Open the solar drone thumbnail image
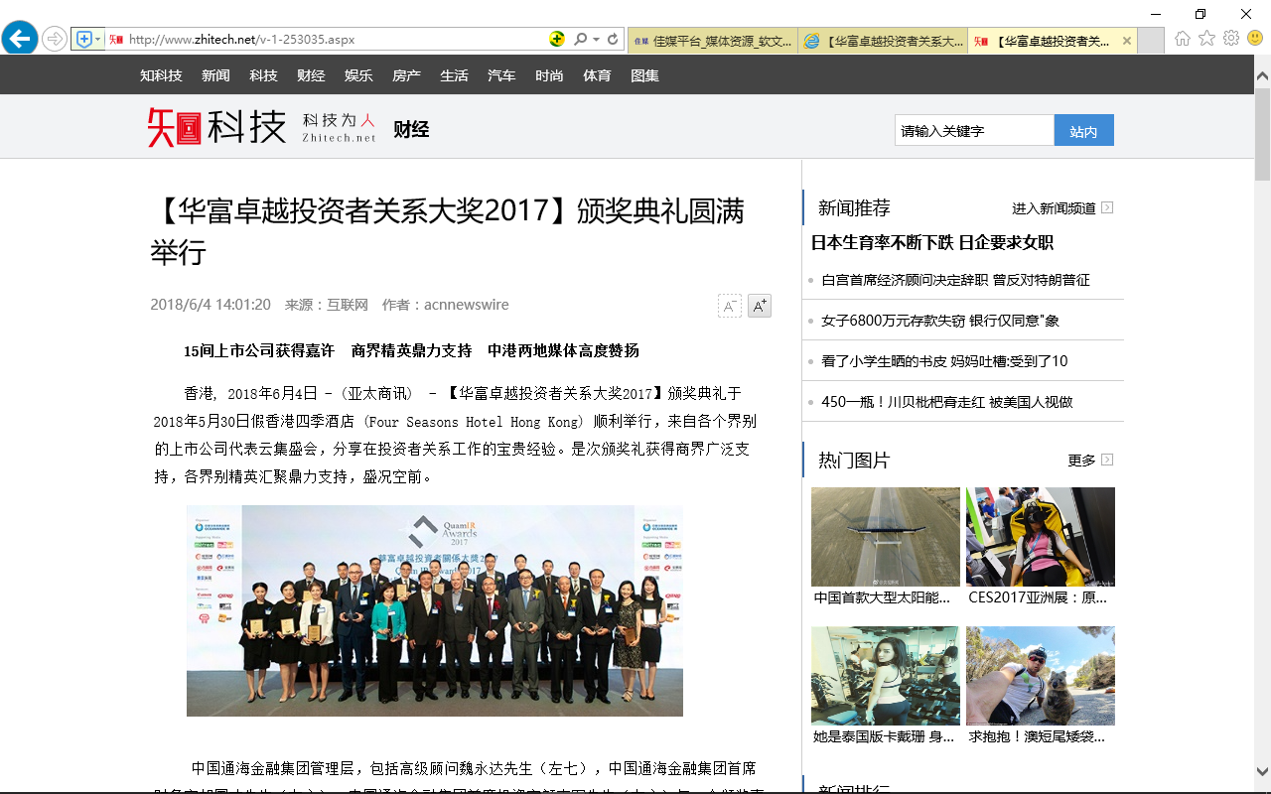 click(x=885, y=536)
